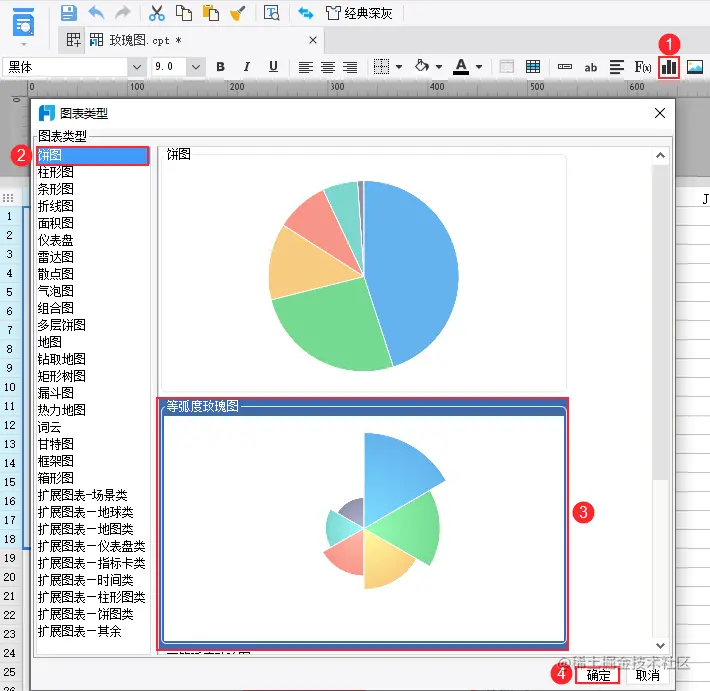
Task: Choose 组合图 from the list
Action: [x=93, y=308]
